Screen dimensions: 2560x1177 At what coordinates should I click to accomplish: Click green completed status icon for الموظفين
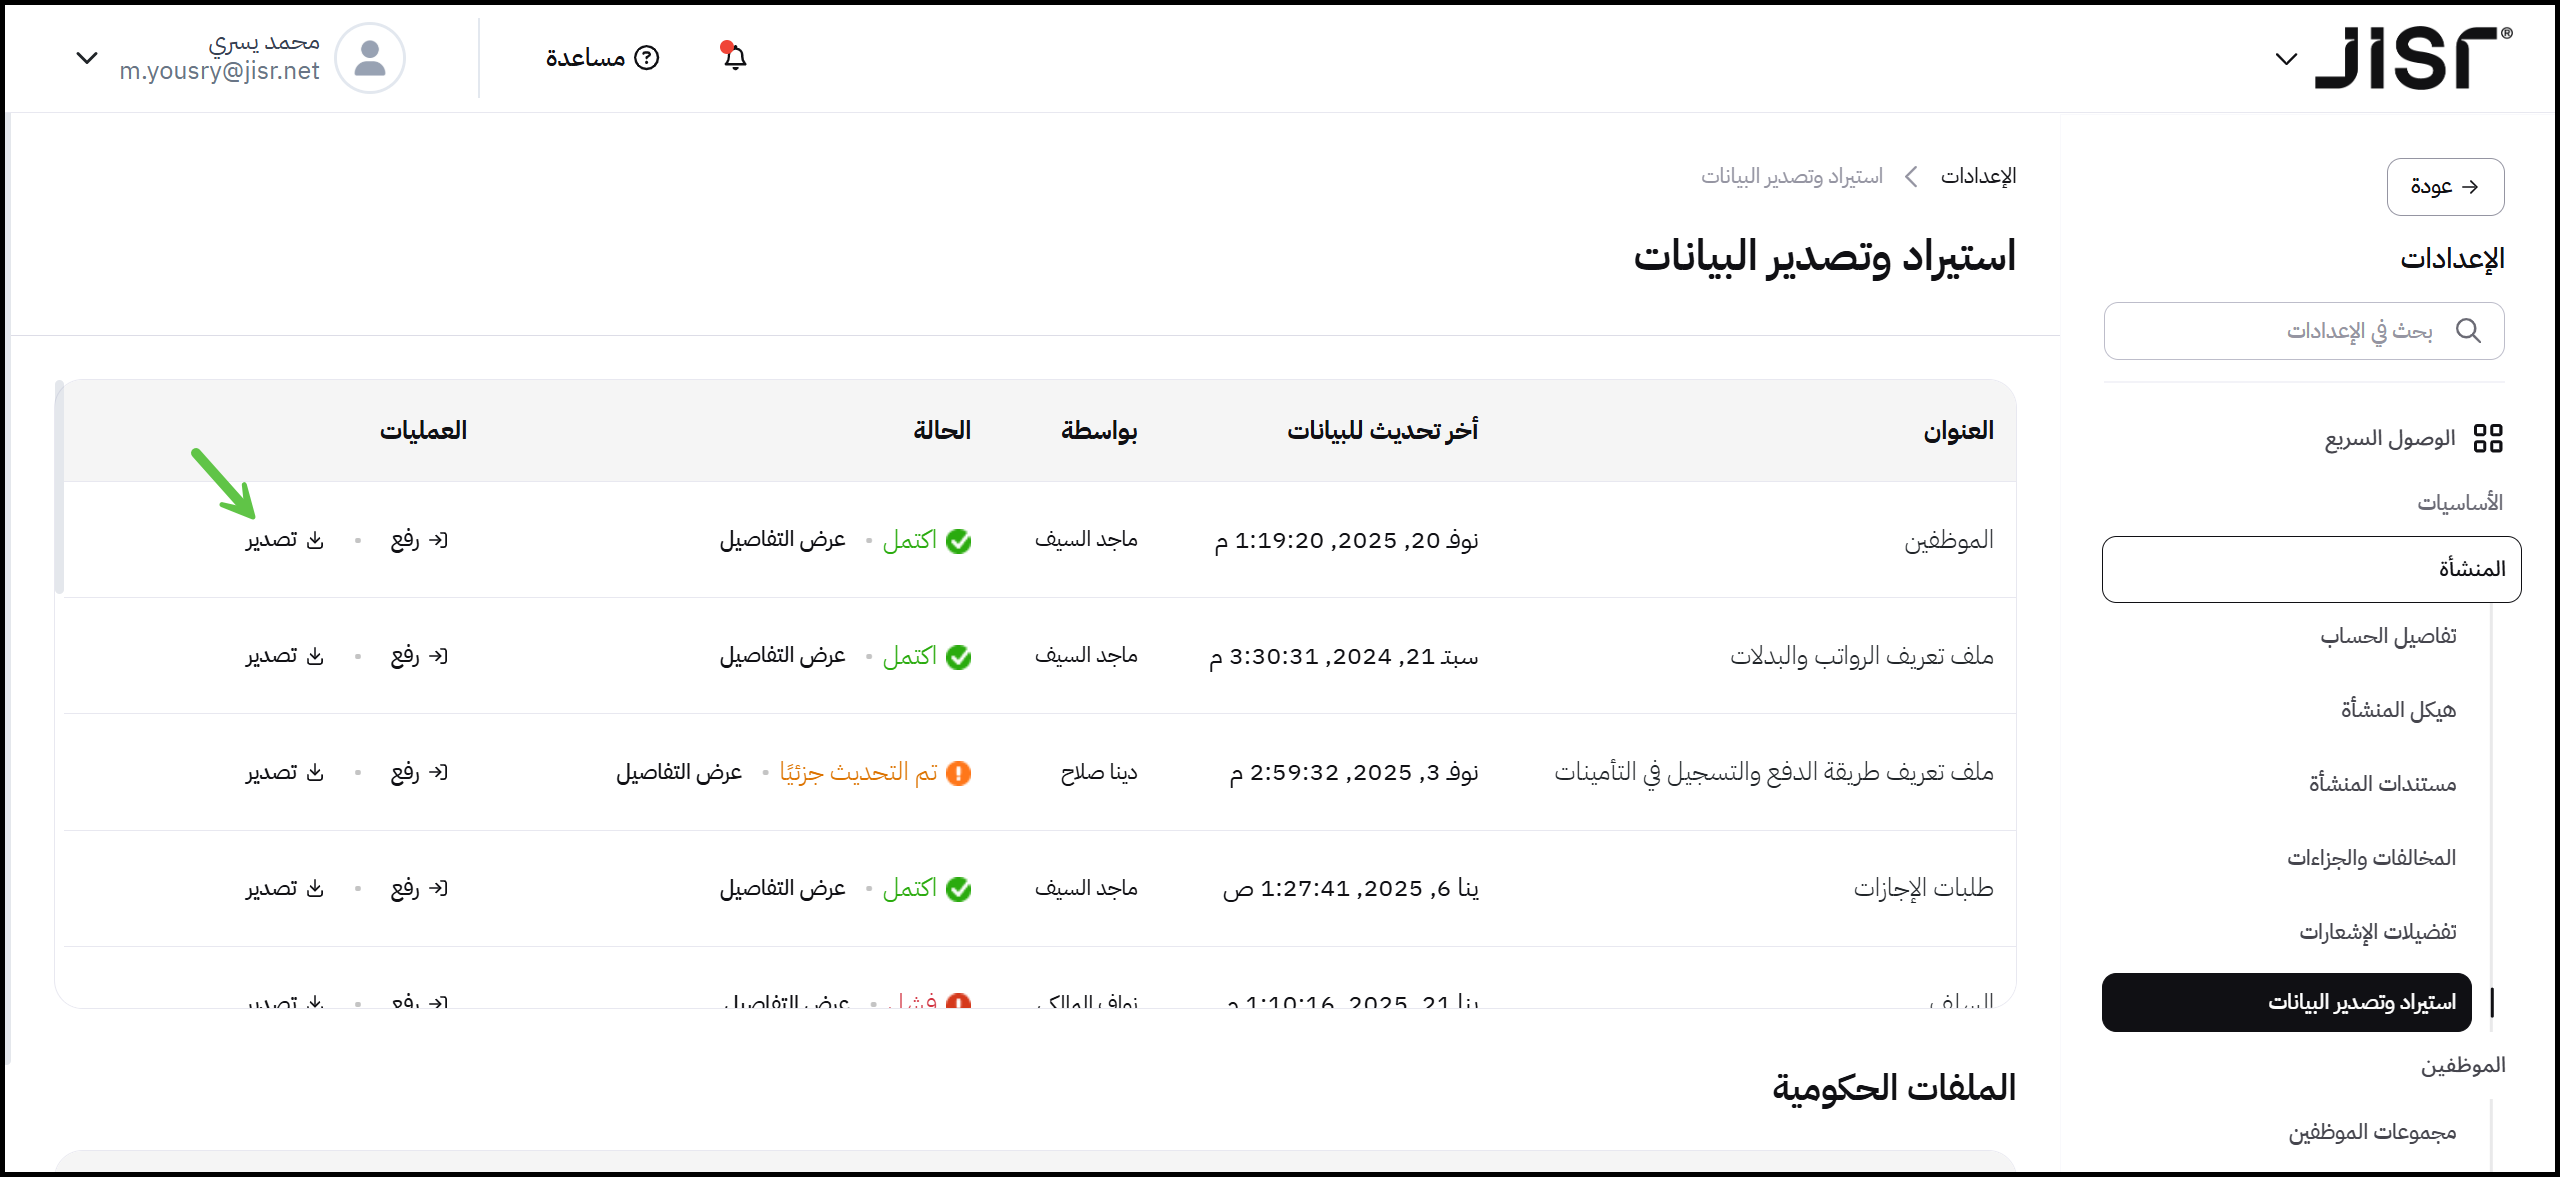(x=958, y=541)
